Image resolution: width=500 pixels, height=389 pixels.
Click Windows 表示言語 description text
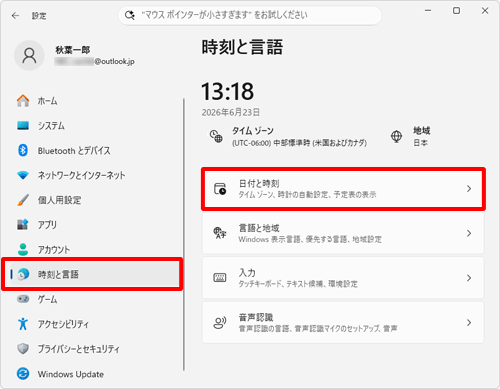click(x=310, y=239)
